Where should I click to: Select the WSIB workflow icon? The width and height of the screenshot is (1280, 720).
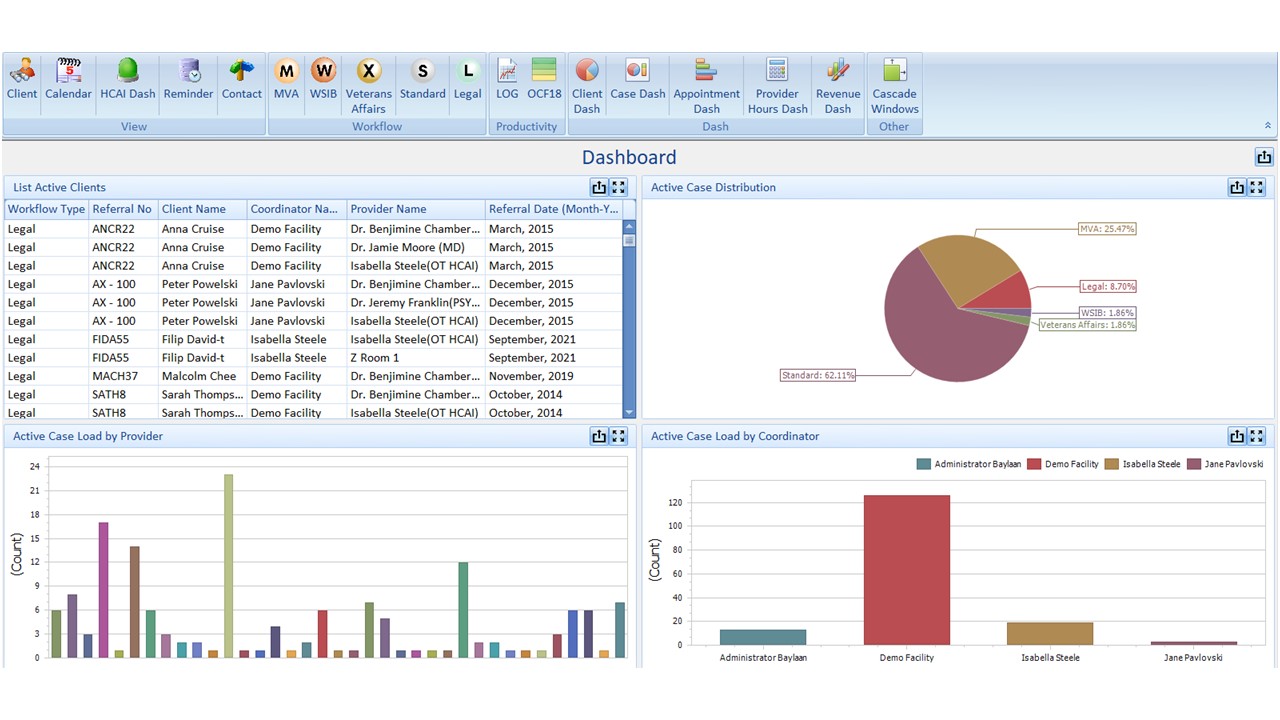pos(323,80)
